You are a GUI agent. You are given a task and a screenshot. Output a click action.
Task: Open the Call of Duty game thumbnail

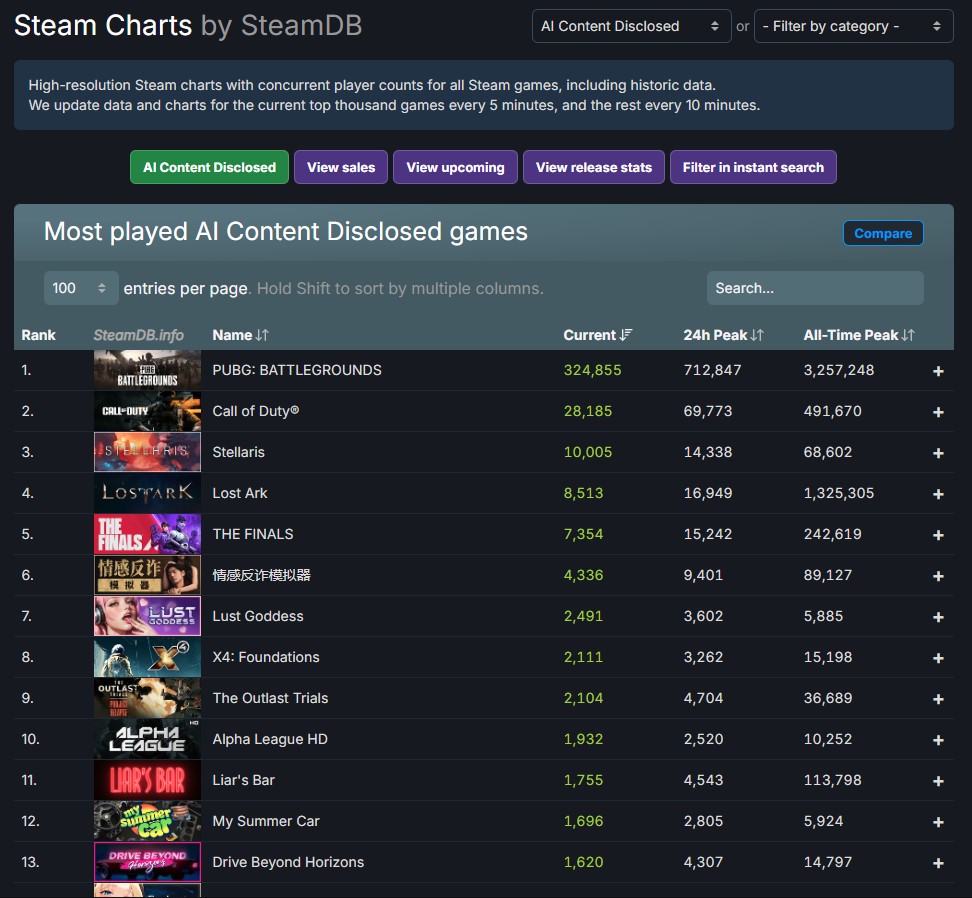point(148,411)
